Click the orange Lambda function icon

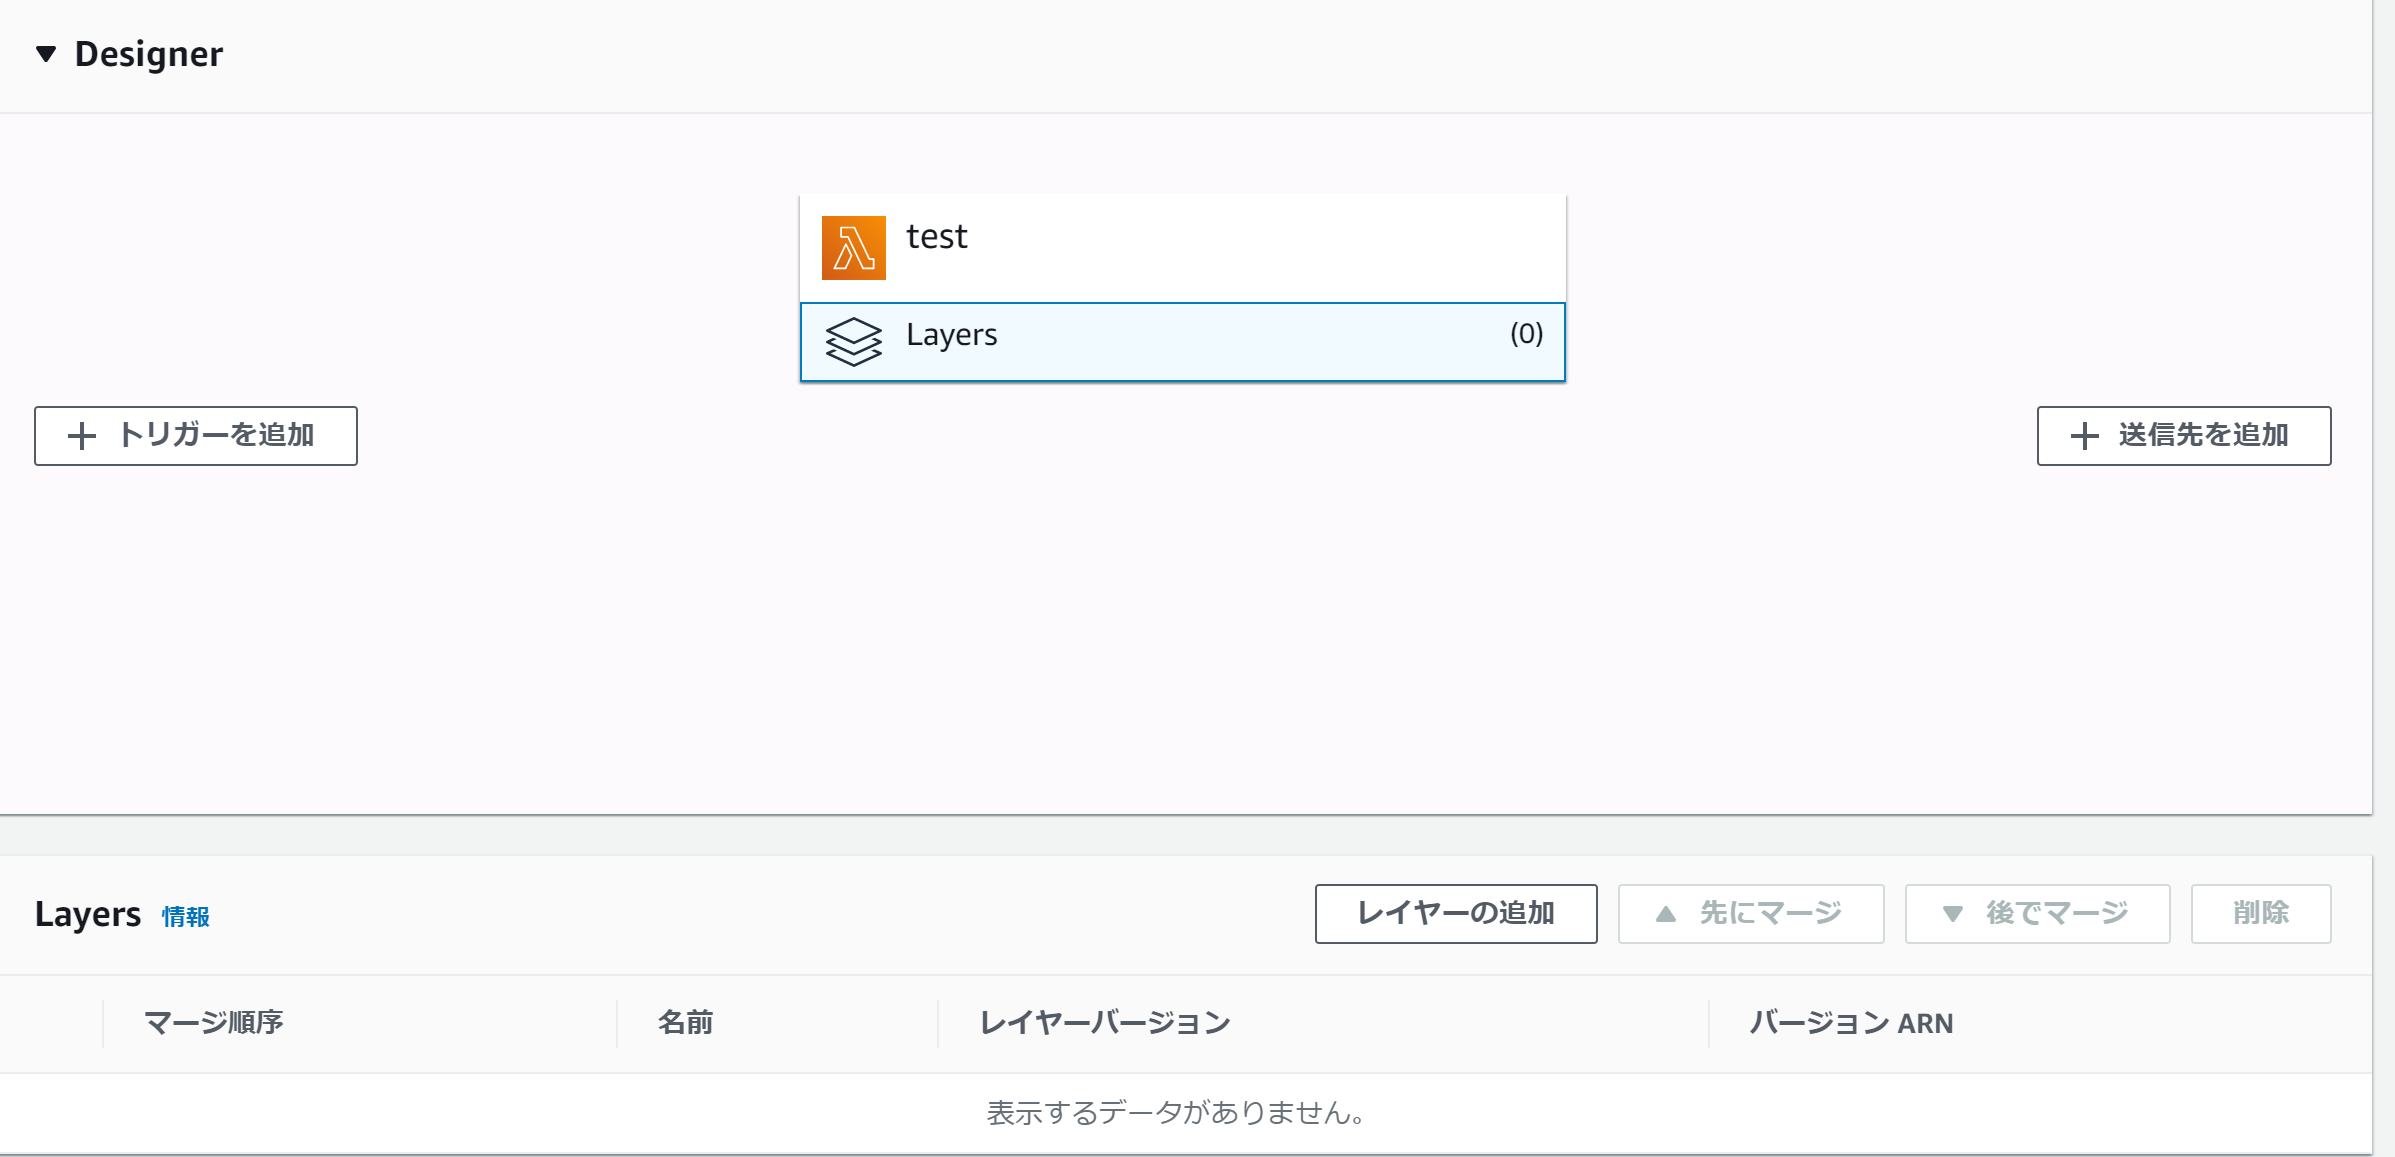853,247
